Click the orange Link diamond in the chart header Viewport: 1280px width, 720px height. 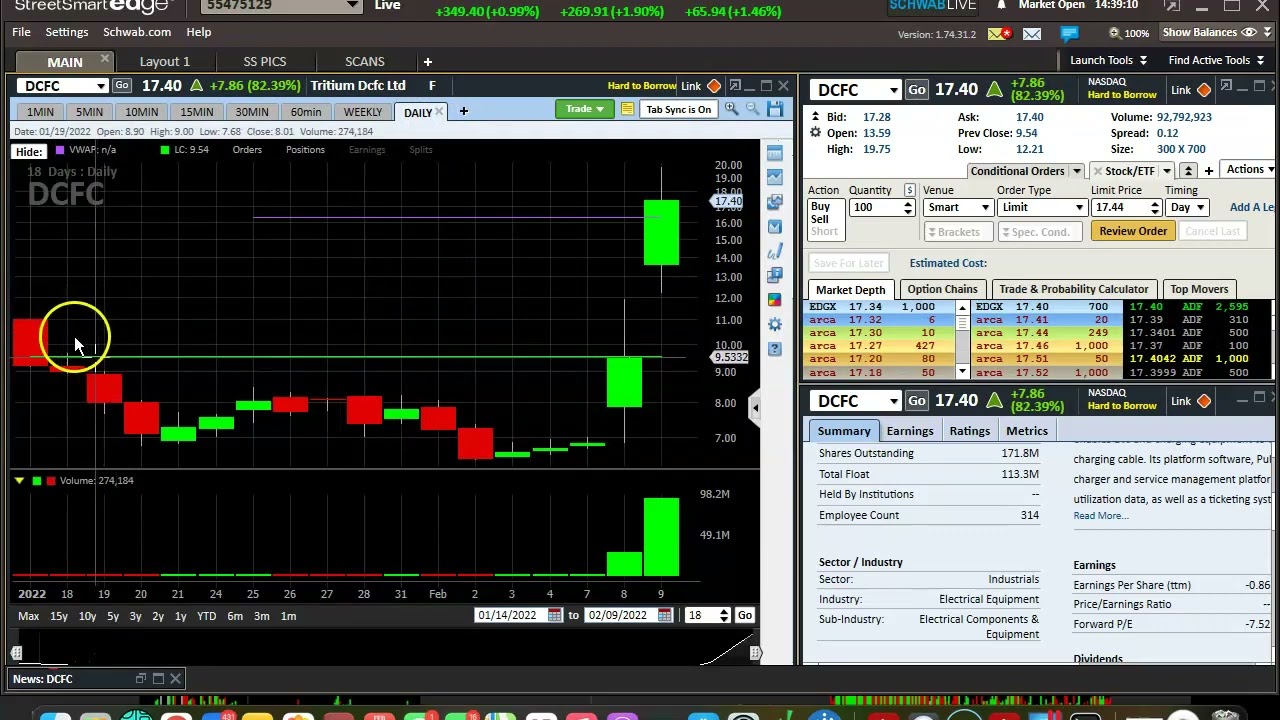[x=714, y=86]
